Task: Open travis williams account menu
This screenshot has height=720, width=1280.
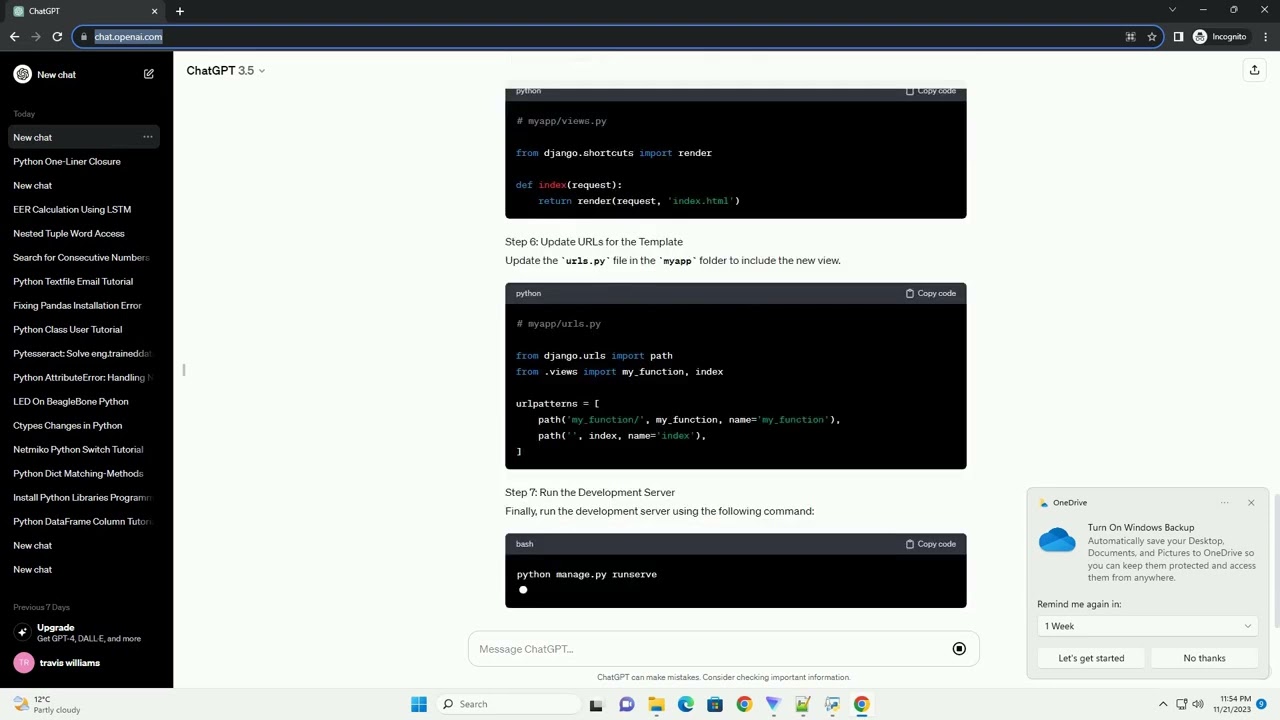Action: [84, 663]
